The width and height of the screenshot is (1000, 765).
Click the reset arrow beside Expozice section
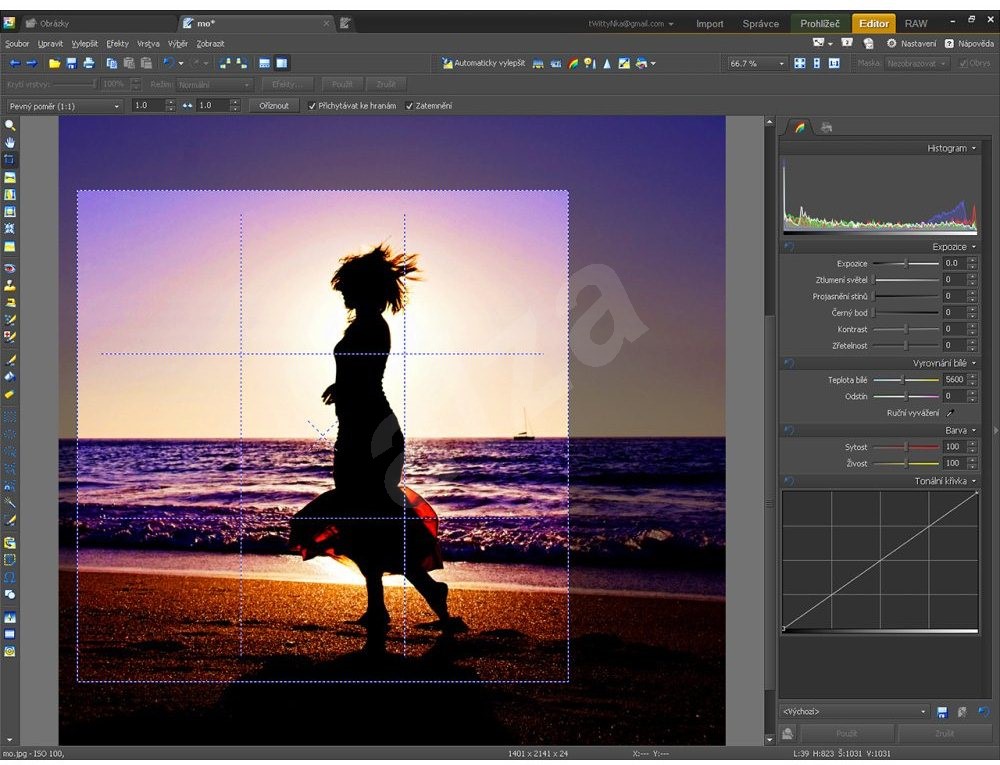[789, 246]
